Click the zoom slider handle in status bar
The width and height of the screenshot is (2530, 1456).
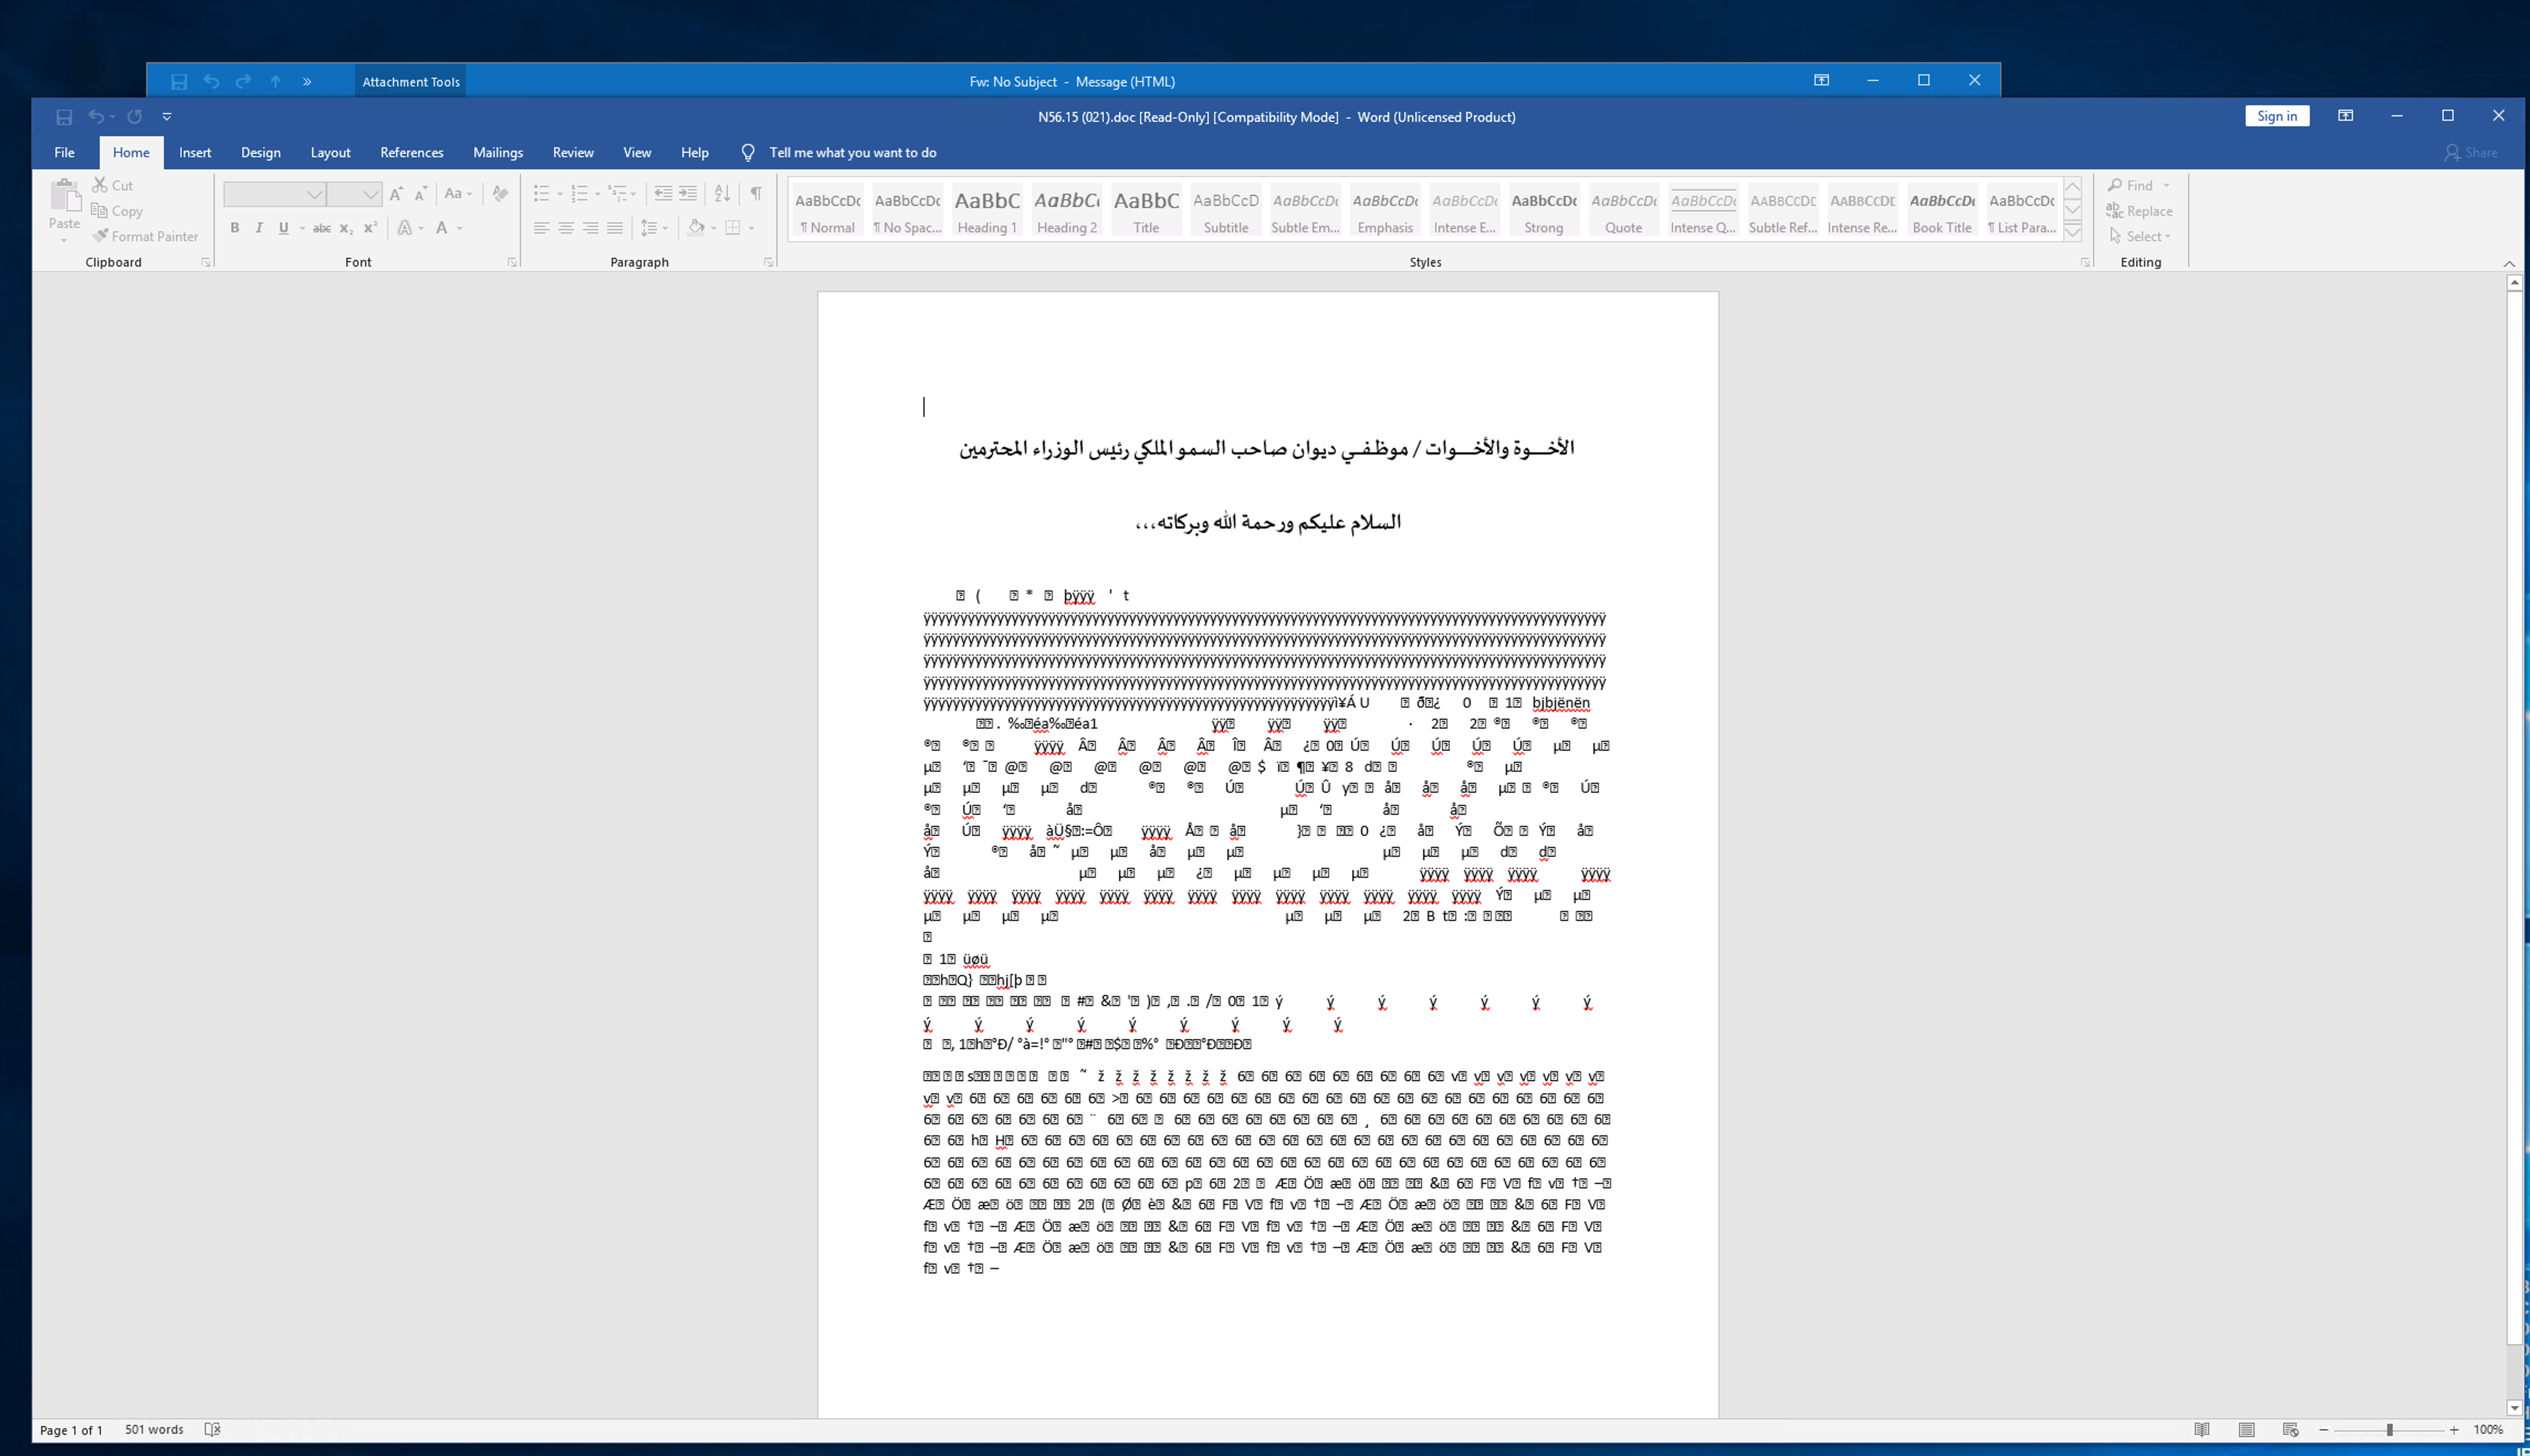click(x=2389, y=1430)
